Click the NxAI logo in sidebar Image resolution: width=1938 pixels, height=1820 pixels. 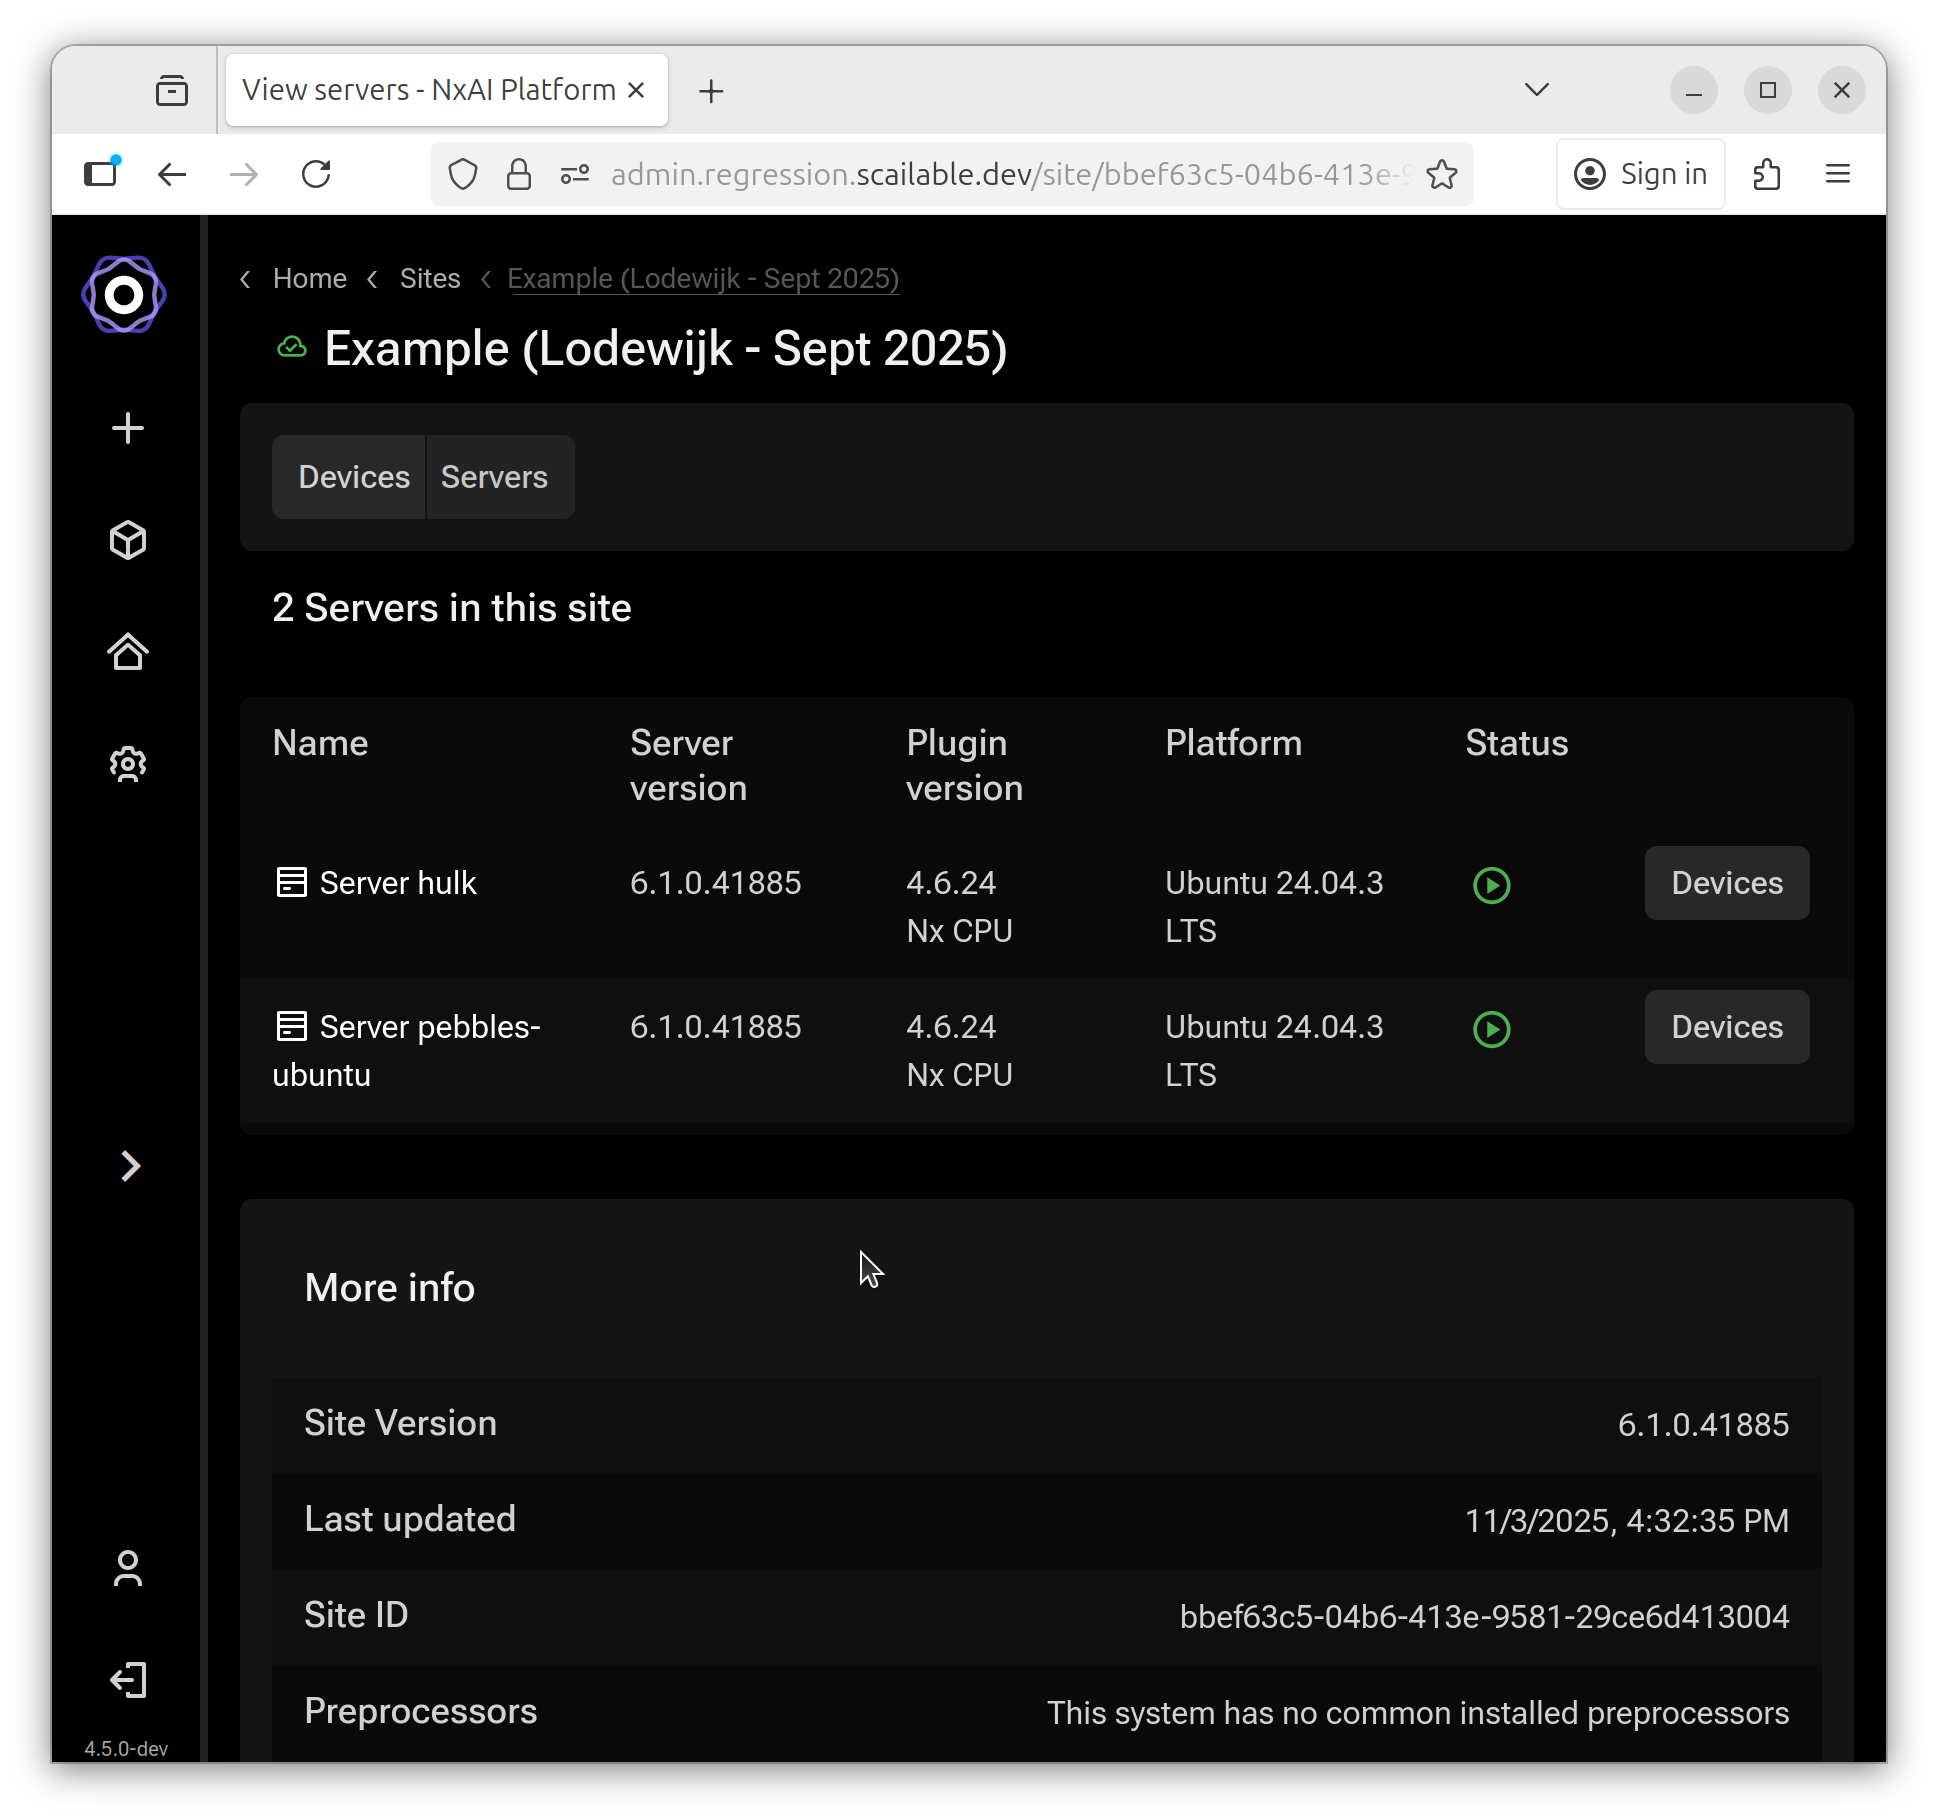click(124, 295)
